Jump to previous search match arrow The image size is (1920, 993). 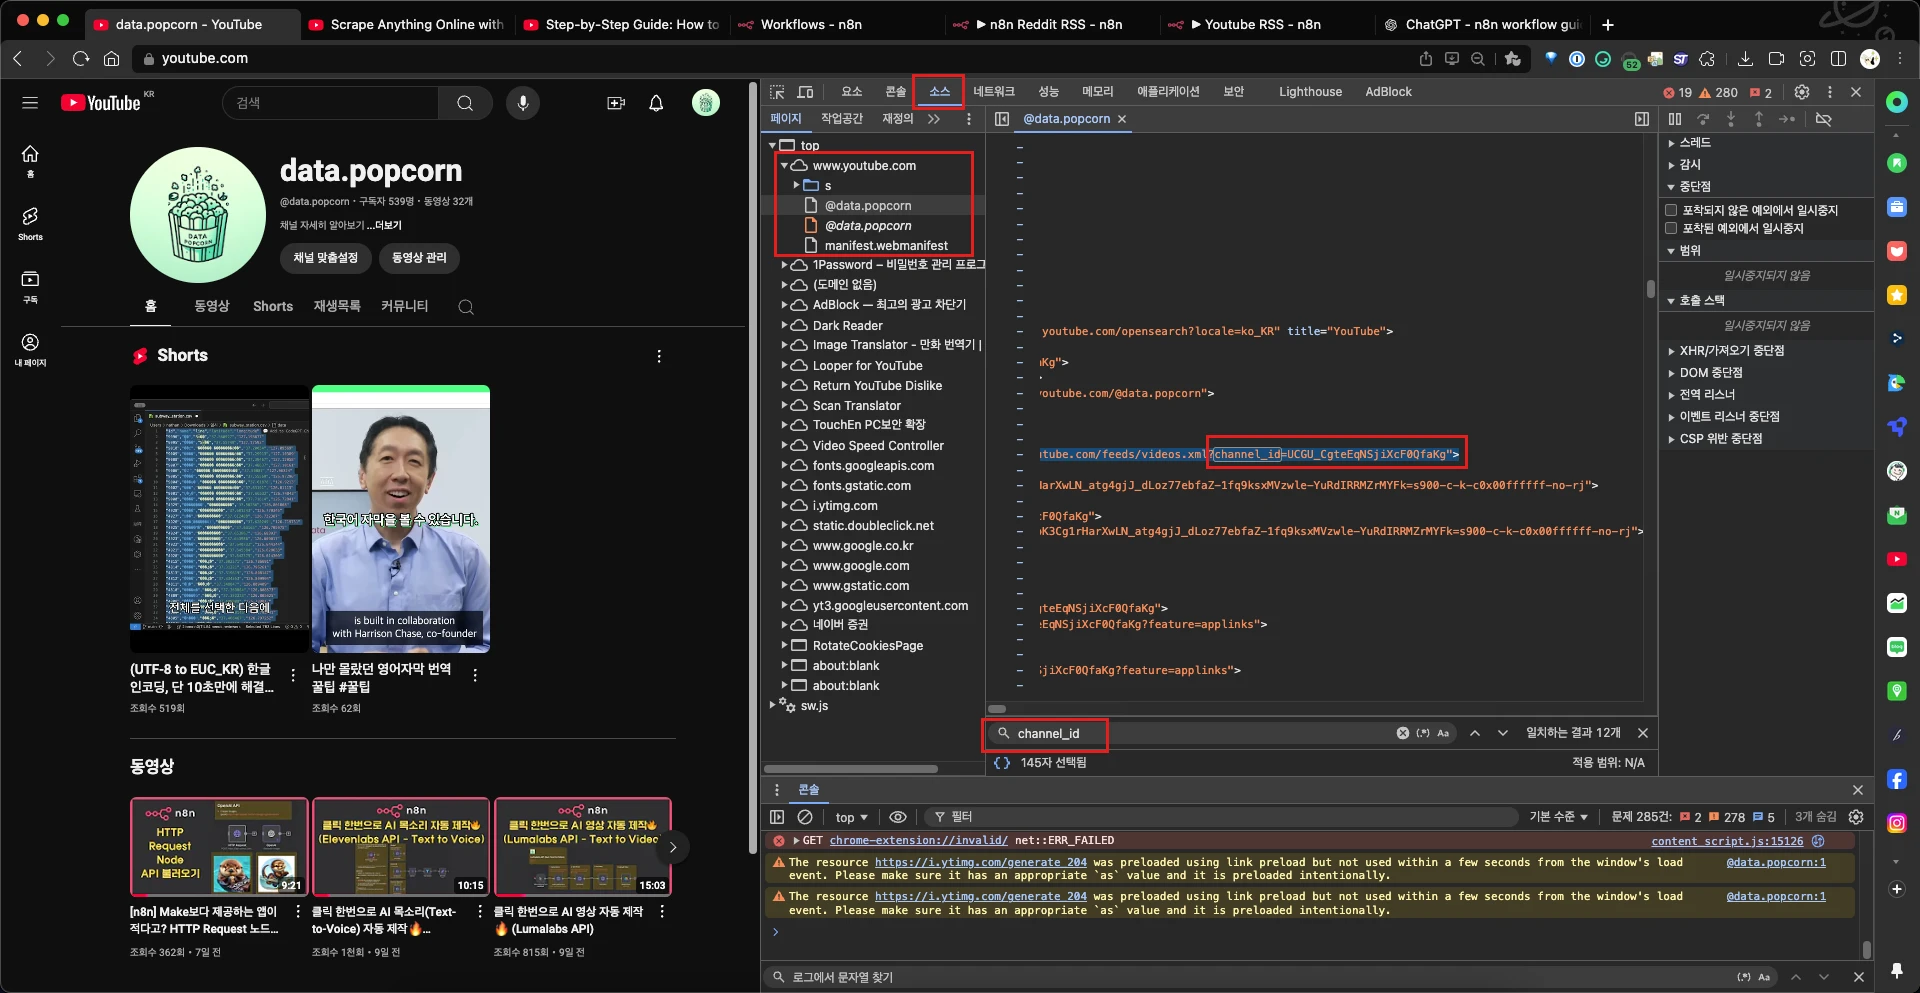[x=1475, y=733]
